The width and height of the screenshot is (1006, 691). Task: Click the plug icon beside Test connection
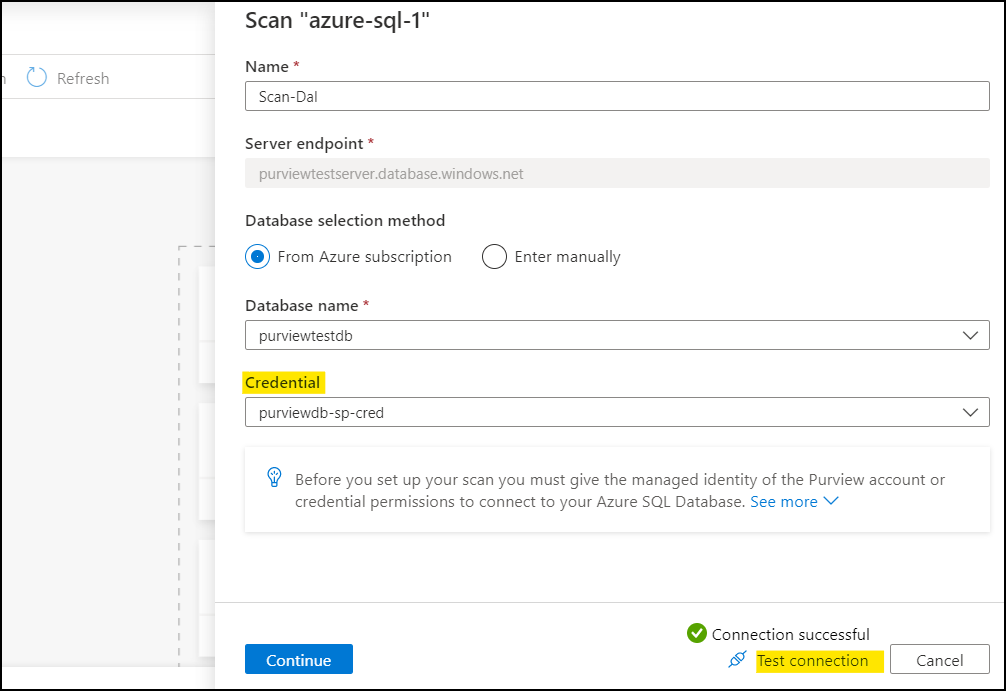(x=738, y=660)
